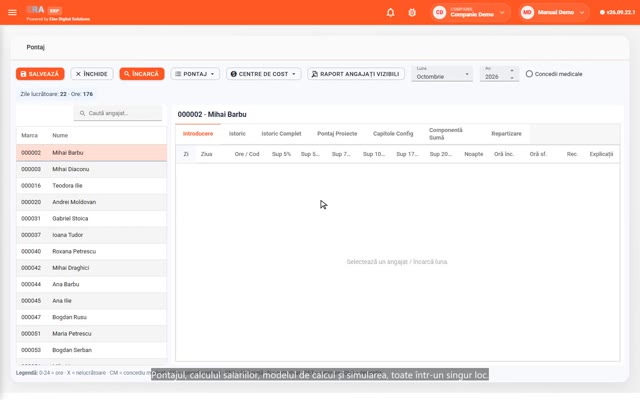Click the Explicații column header
The width and height of the screenshot is (640, 400).
(x=601, y=154)
